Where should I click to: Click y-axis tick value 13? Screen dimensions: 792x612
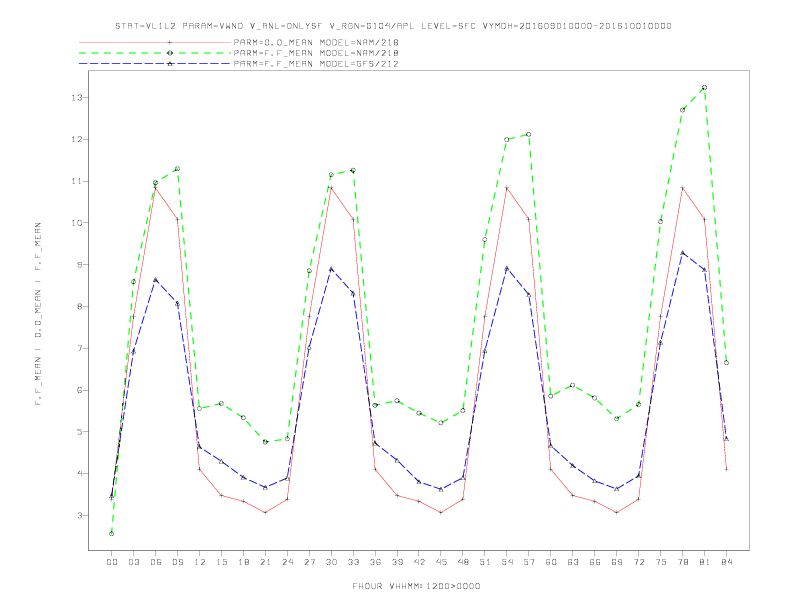click(77, 97)
